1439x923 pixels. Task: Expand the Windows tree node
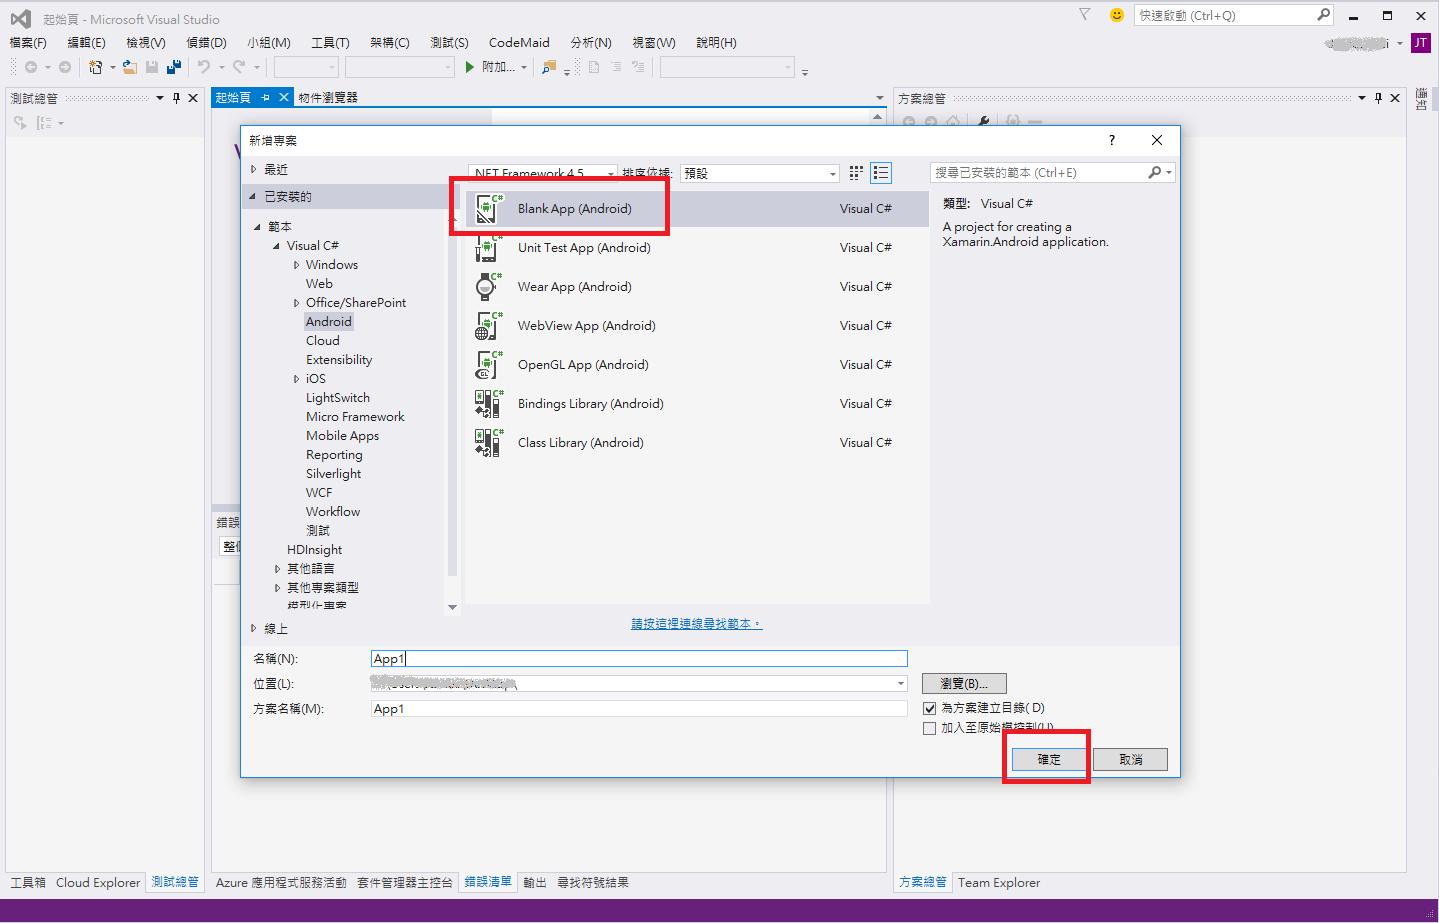coord(296,265)
